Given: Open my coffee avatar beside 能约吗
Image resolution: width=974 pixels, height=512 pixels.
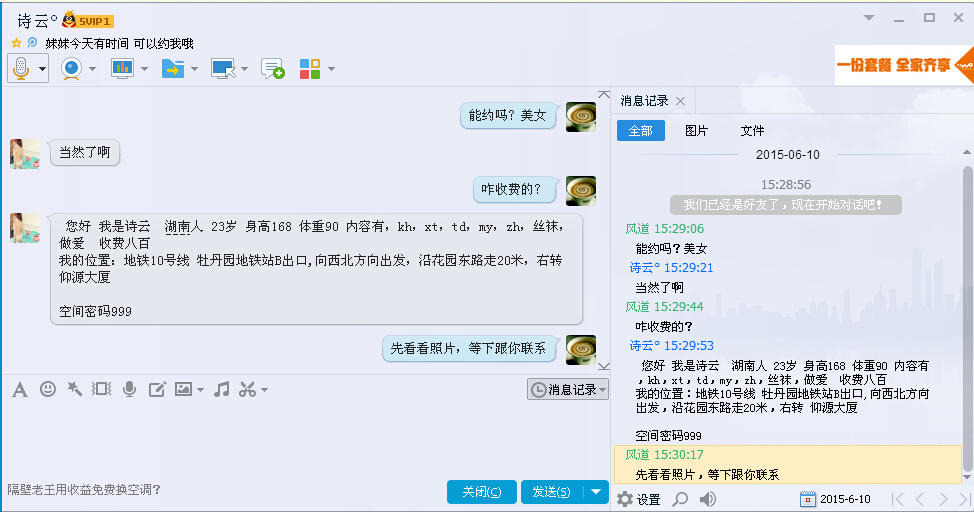Looking at the screenshot, I should coord(581,117).
